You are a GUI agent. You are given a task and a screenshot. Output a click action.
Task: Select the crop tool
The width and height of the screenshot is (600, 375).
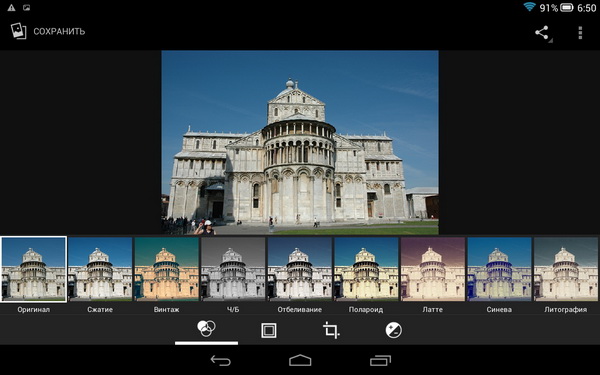point(331,330)
